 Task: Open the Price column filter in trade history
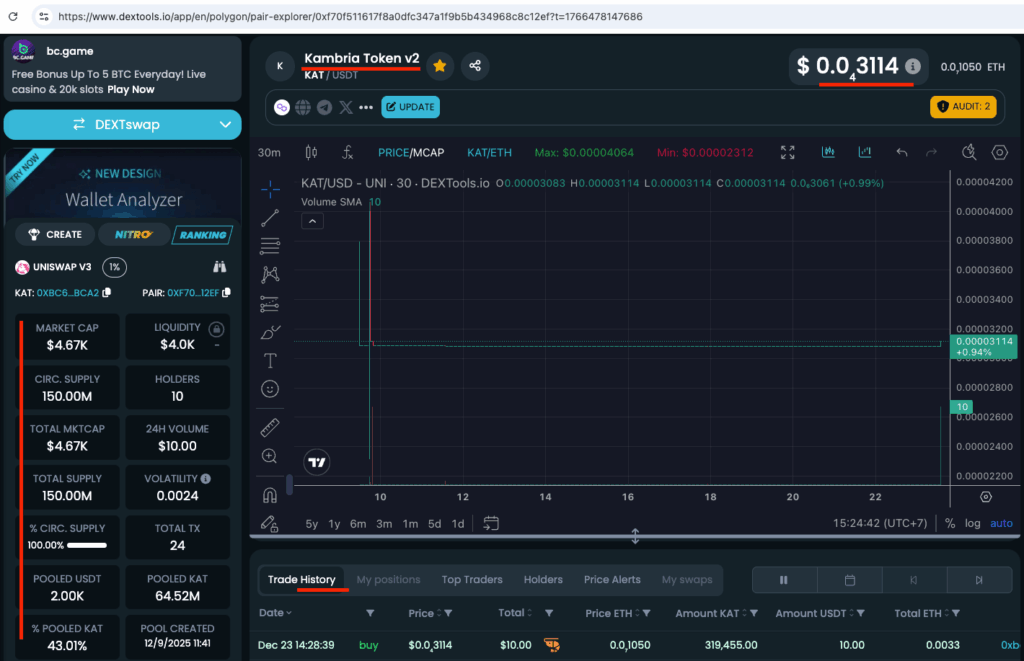click(446, 613)
